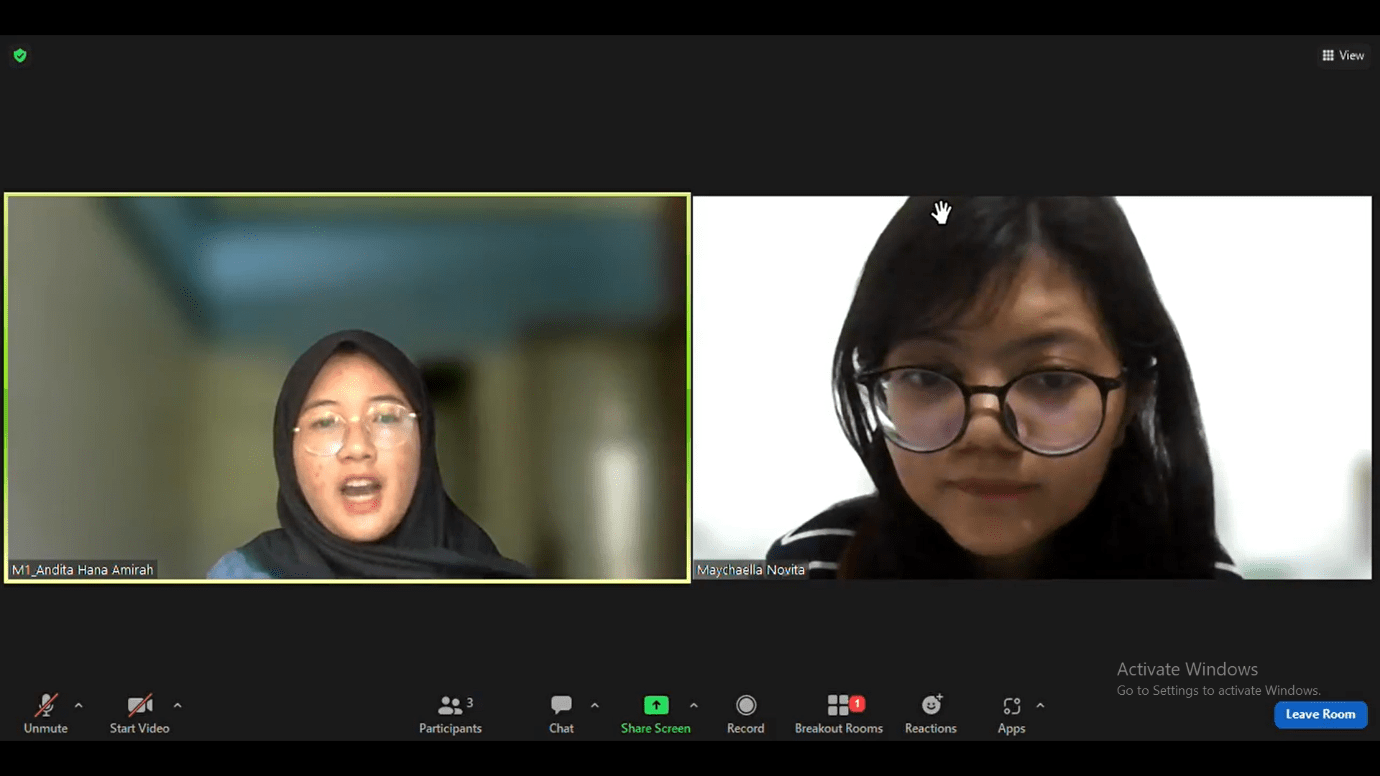
Task: Click the green encryption shield icon
Action: pos(20,55)
